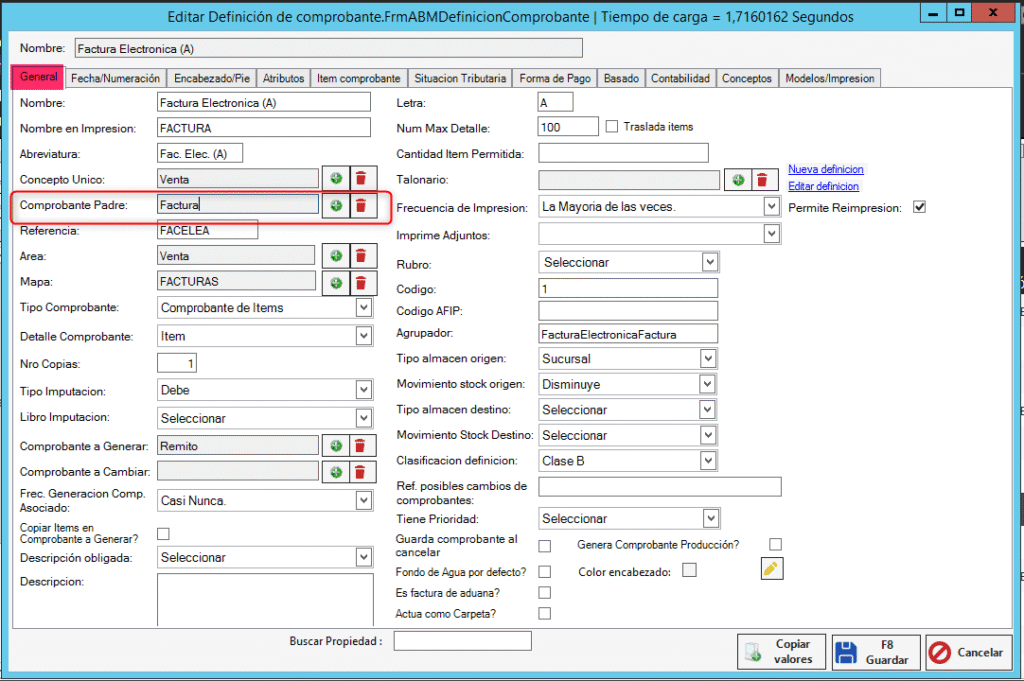Click green add icon beside Comprobante a Cambiar

(336, 471)
